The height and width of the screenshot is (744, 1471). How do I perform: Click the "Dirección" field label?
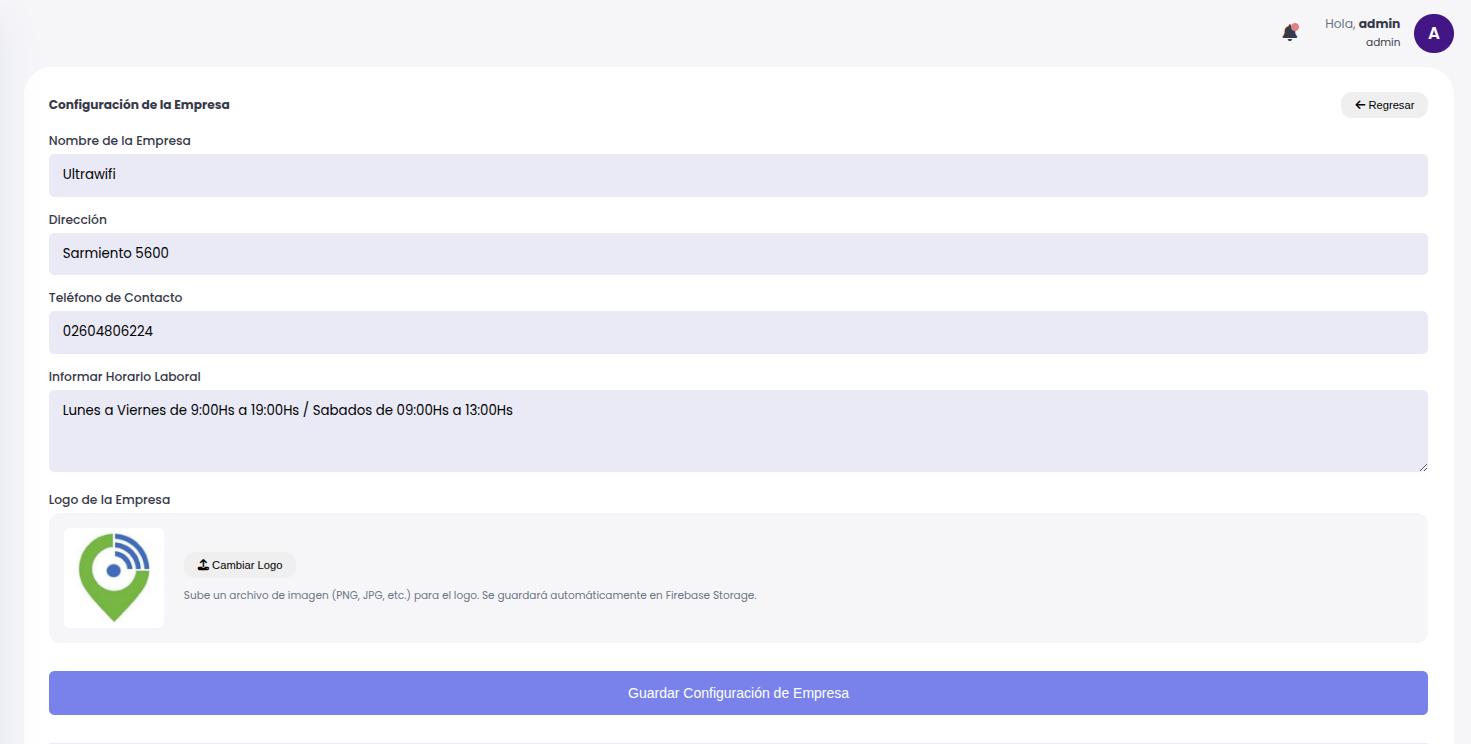coord(78,220)
